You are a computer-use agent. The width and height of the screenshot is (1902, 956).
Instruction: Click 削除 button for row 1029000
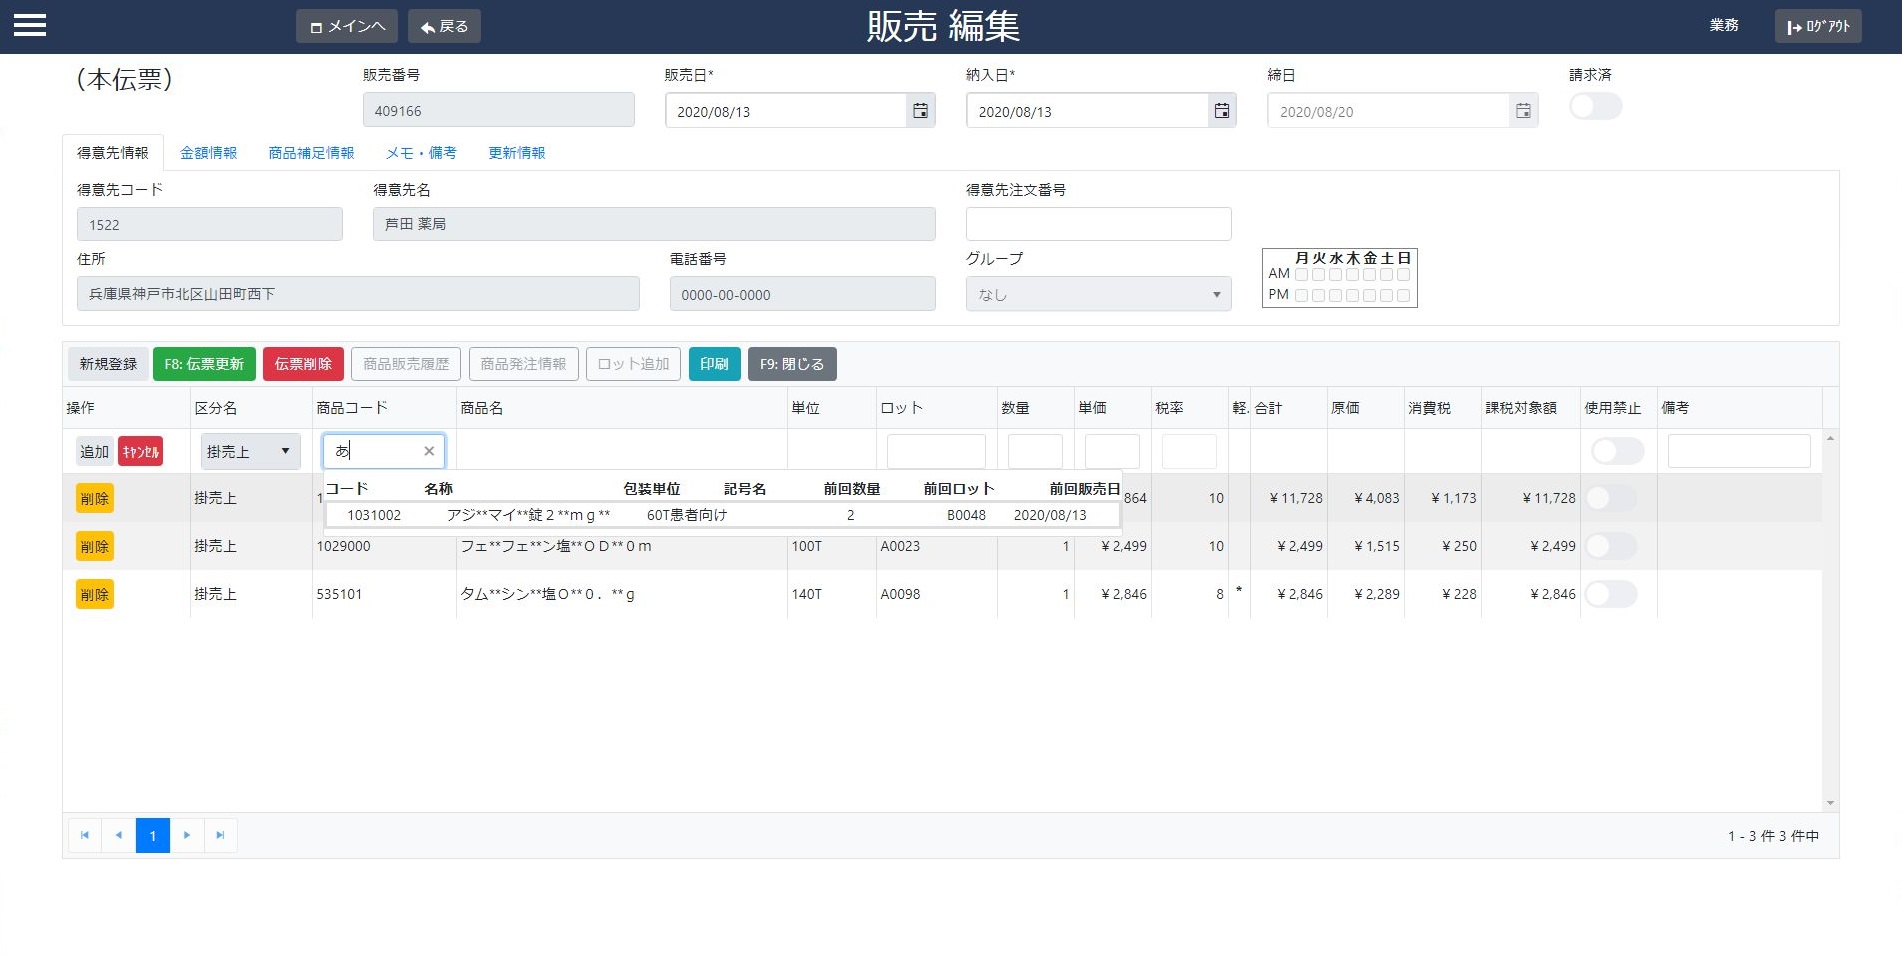(95, 546)
